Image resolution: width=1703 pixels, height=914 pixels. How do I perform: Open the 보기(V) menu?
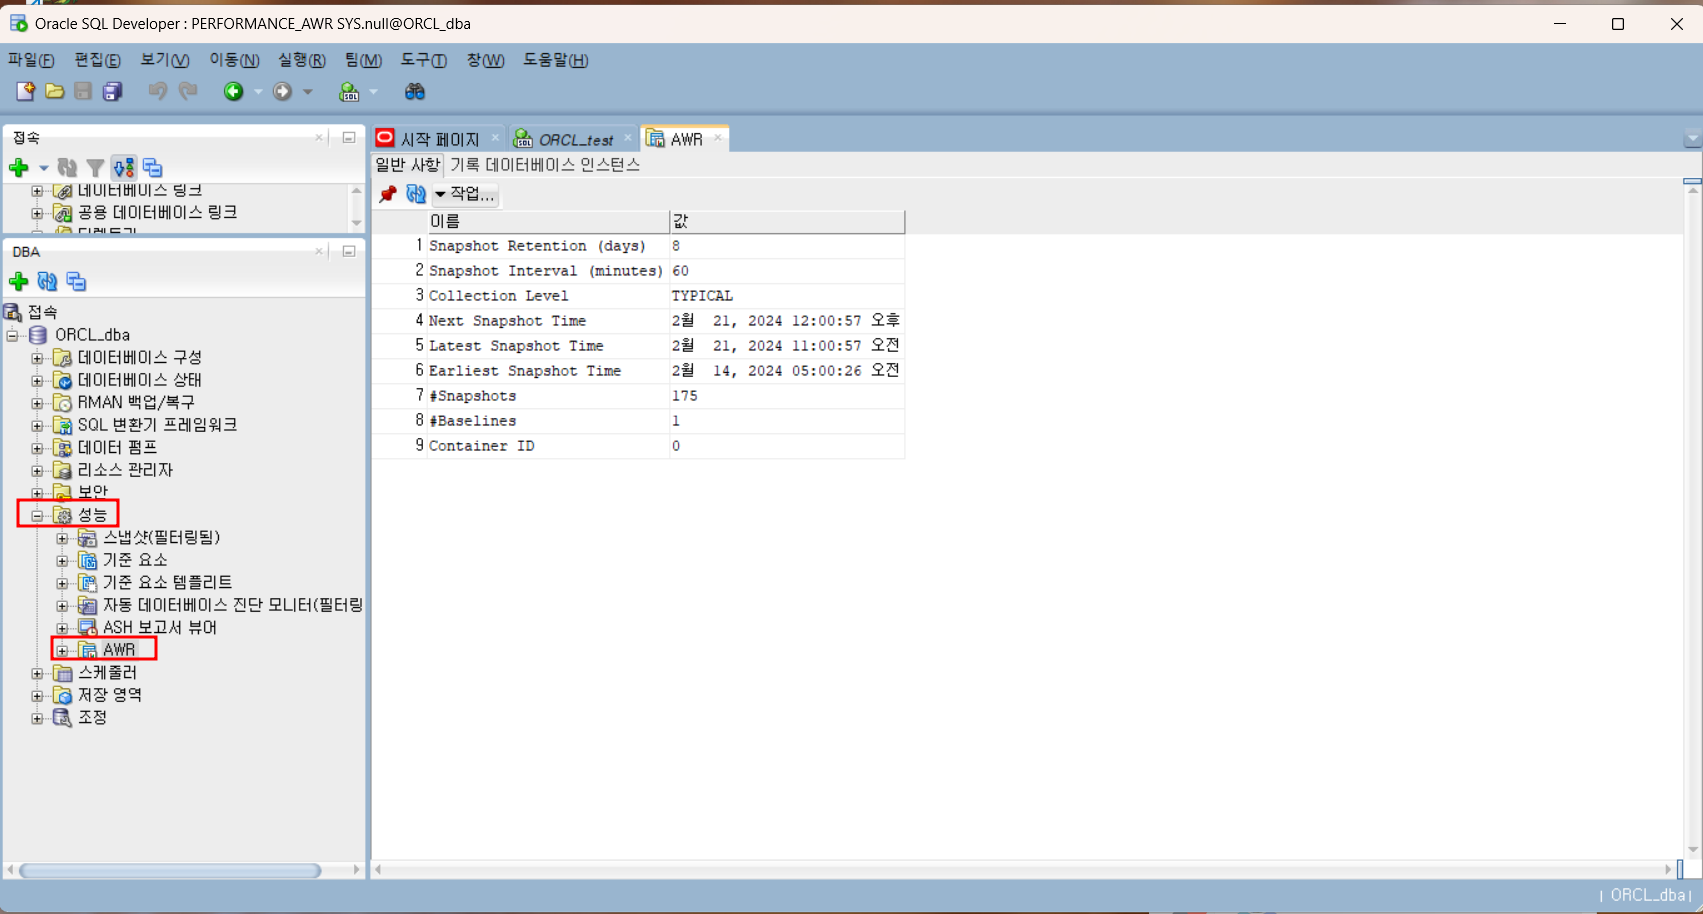tap(165, 60)
